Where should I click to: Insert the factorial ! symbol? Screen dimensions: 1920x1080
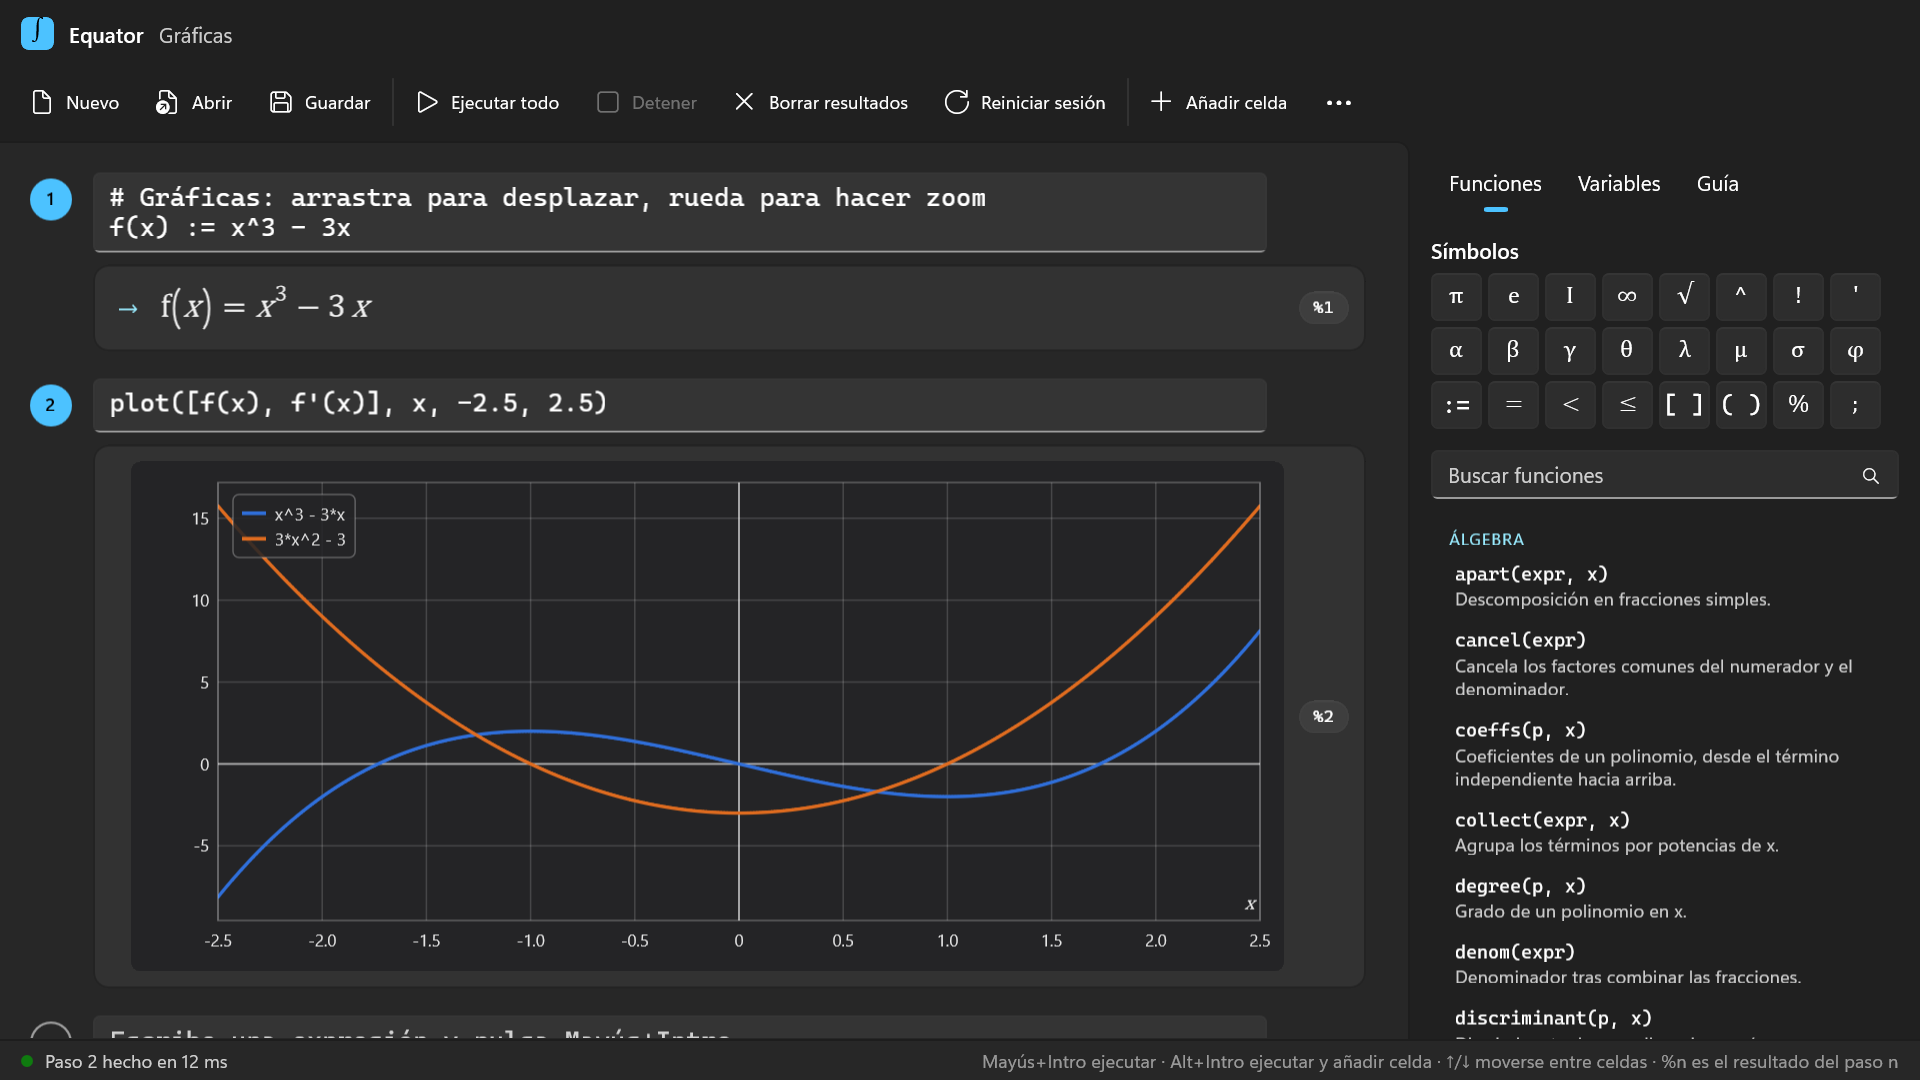[x=1798, y=296]
